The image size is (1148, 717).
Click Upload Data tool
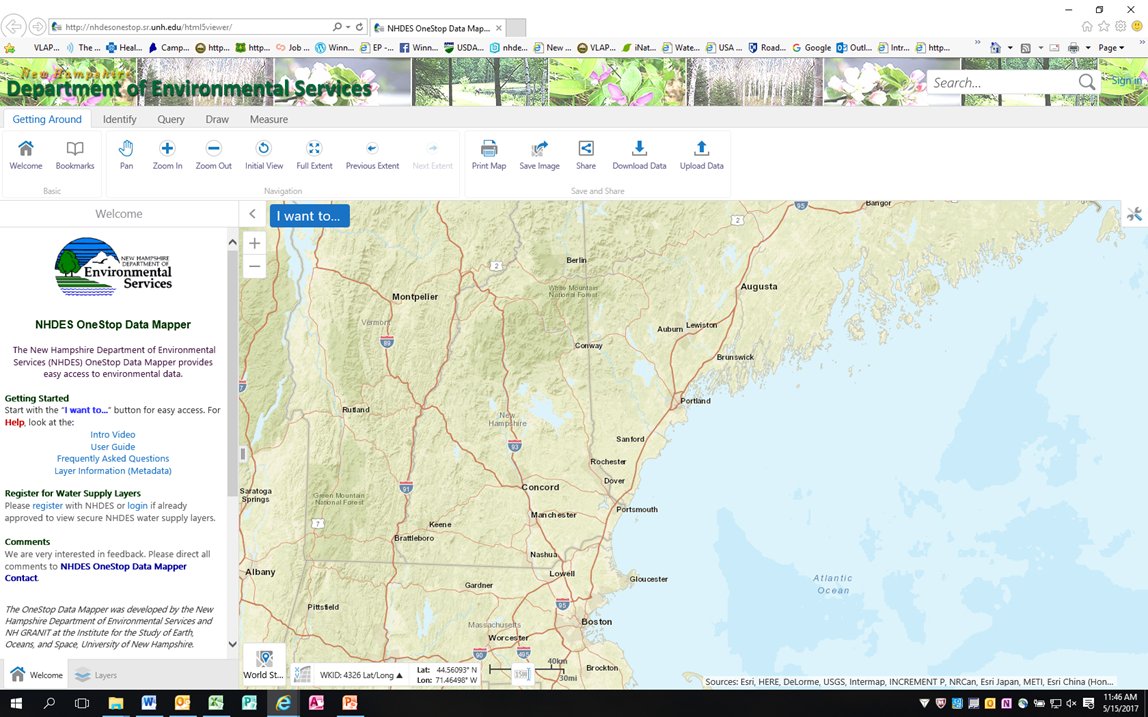coord(701,155)
